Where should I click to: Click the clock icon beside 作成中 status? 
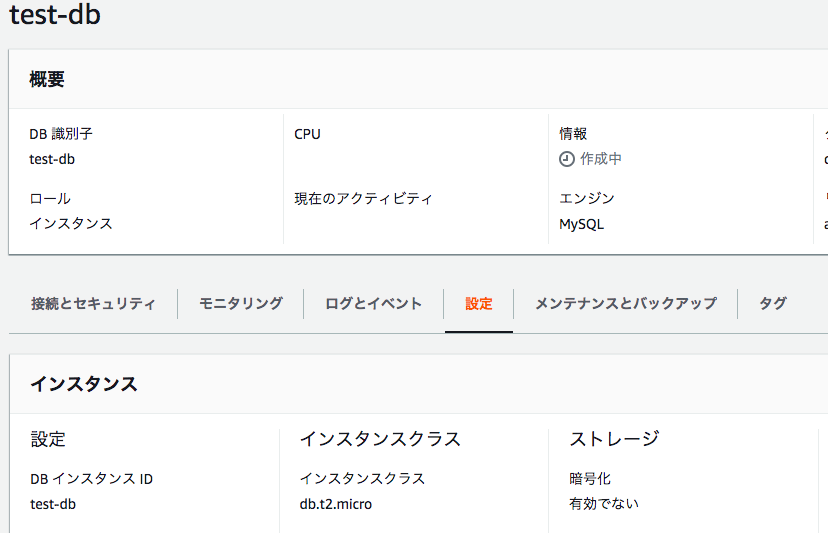tap(567, 159)
